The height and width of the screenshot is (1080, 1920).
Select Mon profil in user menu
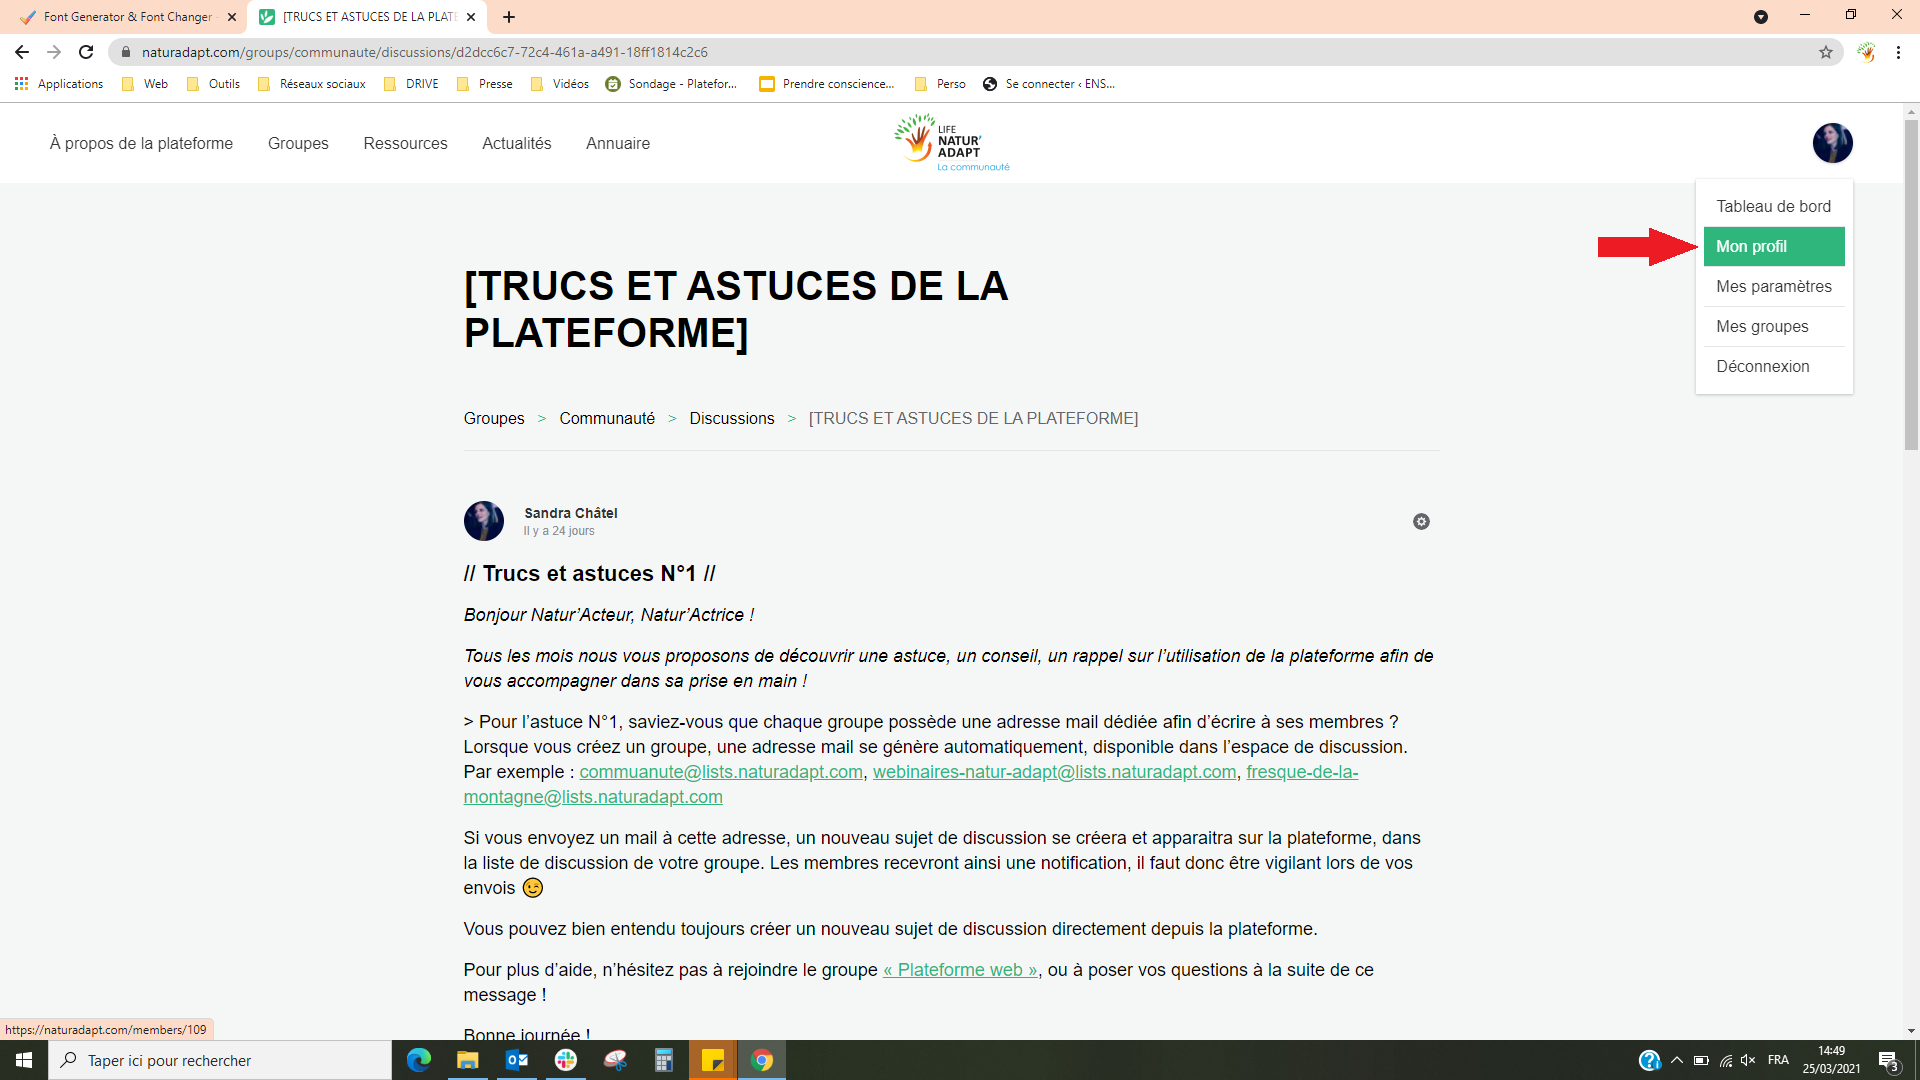pos(1773,246)
